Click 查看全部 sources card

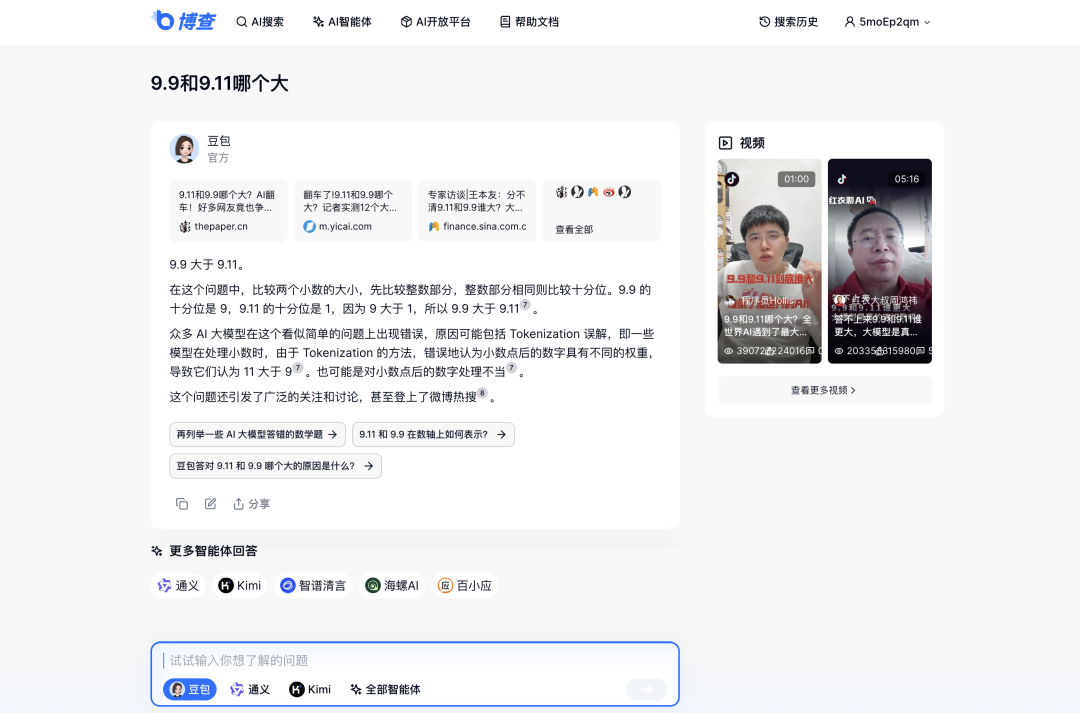tap(601, 210)
